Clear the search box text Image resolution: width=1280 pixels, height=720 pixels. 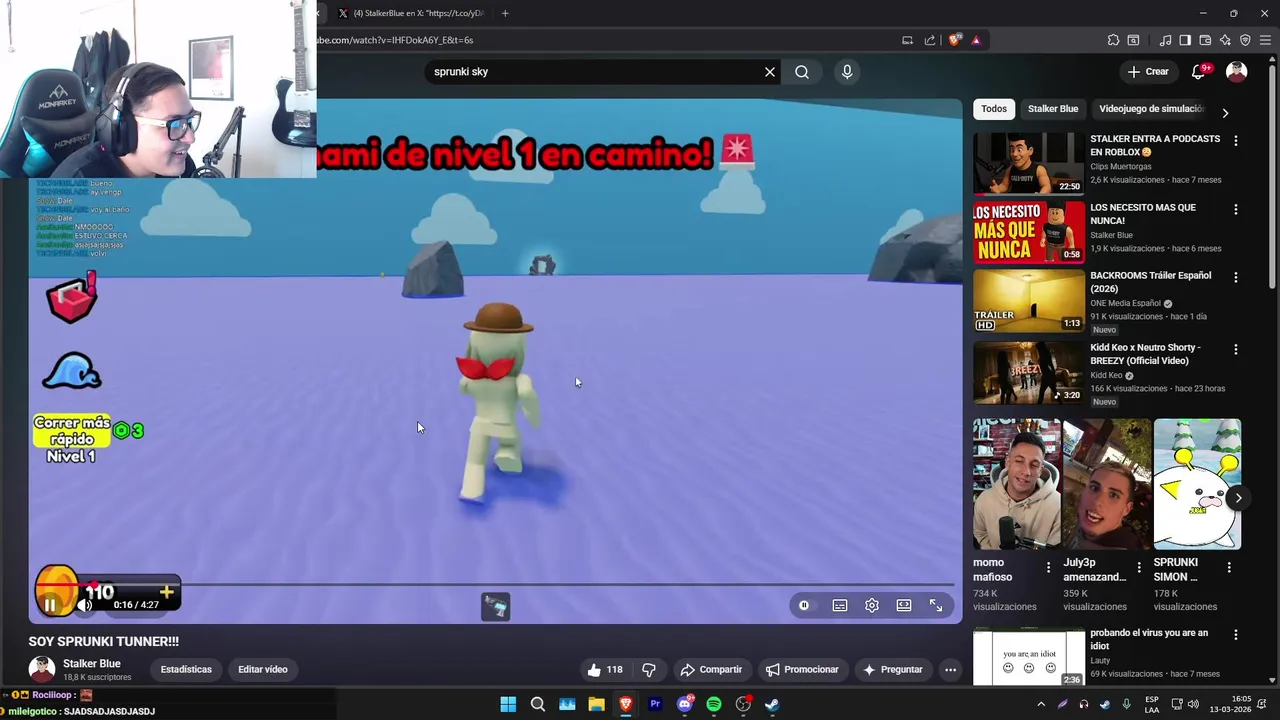(770, 72)
